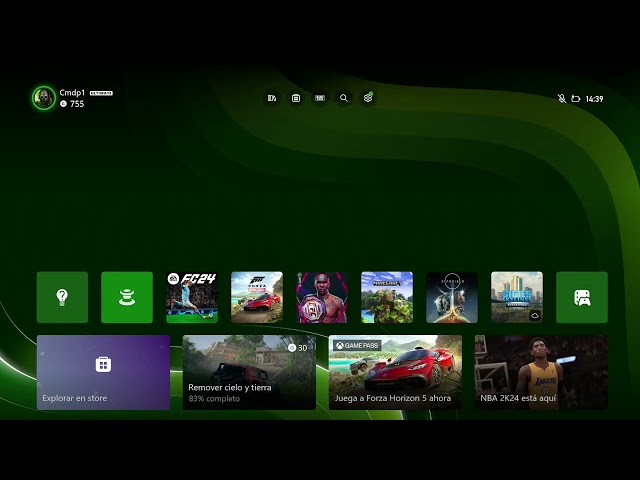Open the controller icon games tile
The image size is (640, 480).
582,297
